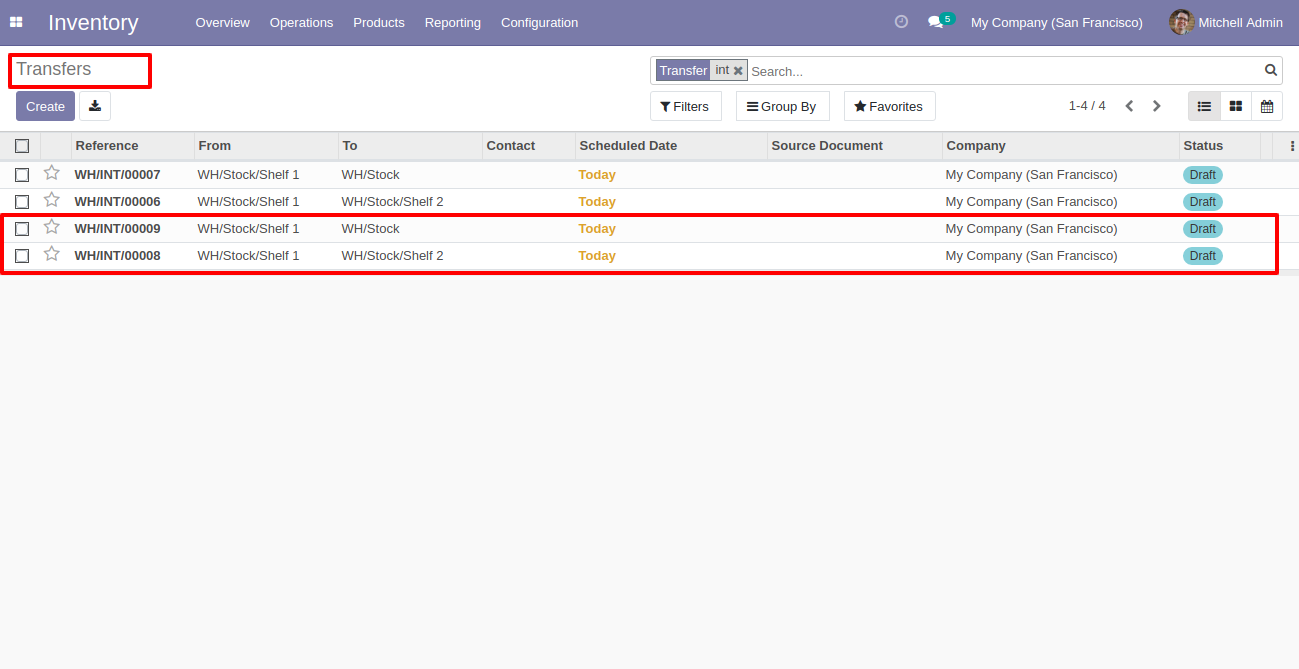Open the Favorites dropdown
This screenshot has height=669, width=1299.
(889, 106)
